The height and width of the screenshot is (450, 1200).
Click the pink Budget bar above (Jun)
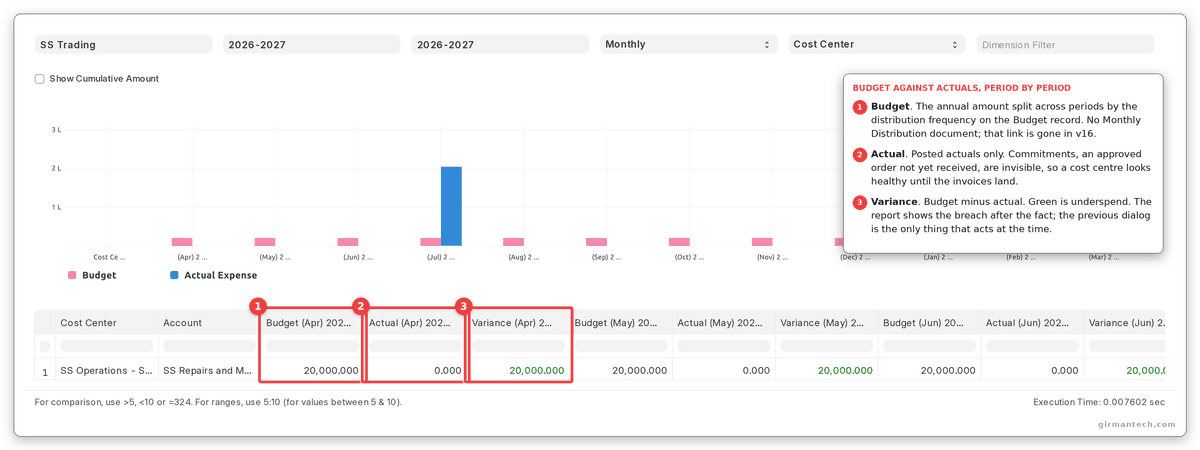(x=348, y=242)
